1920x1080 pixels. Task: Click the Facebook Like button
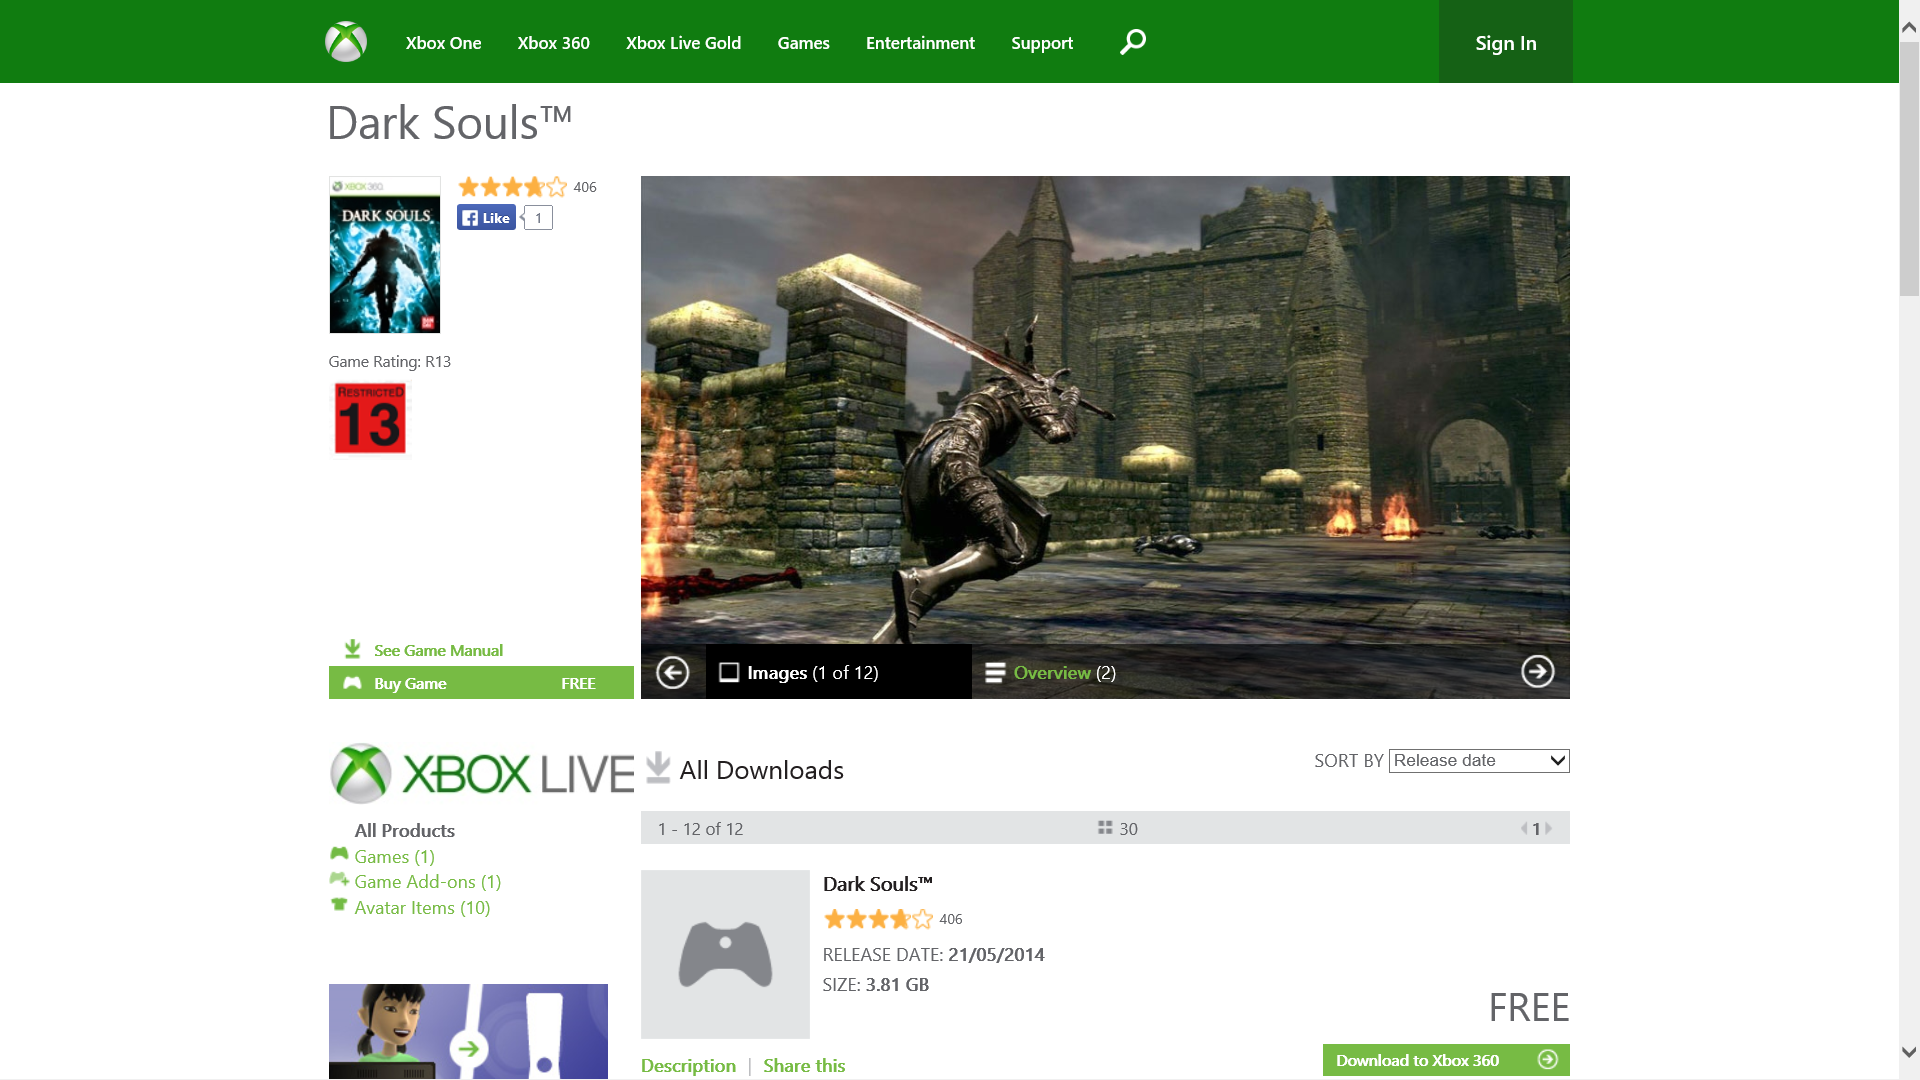point(486,218)
